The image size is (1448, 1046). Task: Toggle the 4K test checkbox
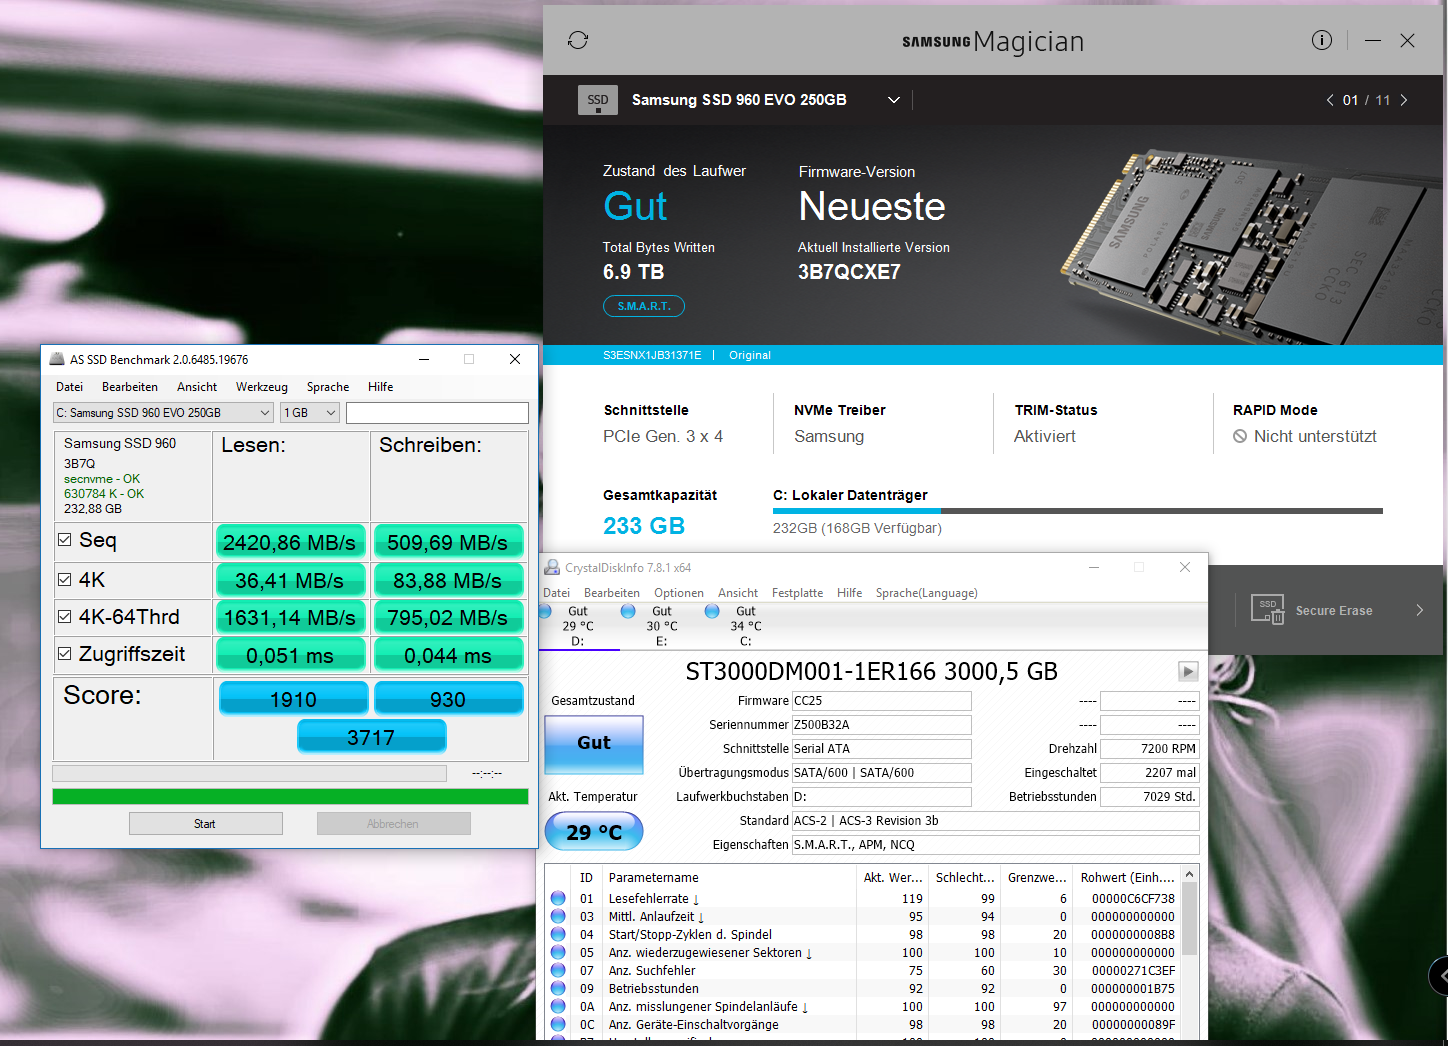65,579
